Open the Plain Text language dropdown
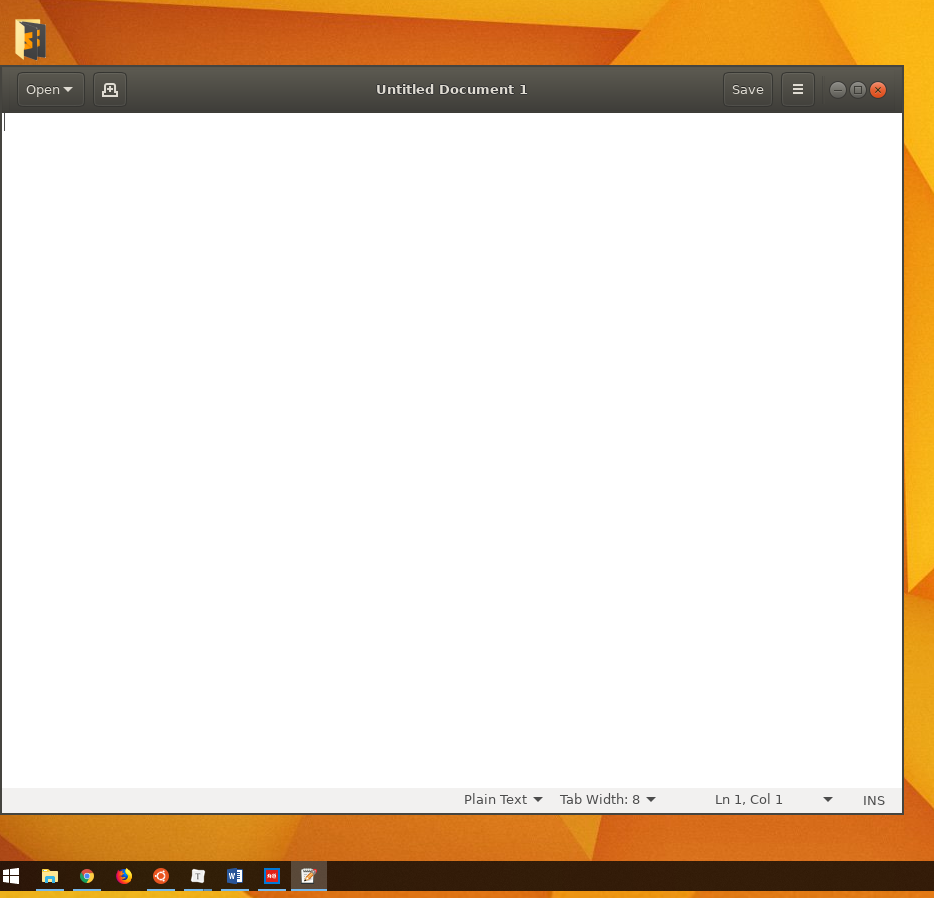 [x=503, y=800]
